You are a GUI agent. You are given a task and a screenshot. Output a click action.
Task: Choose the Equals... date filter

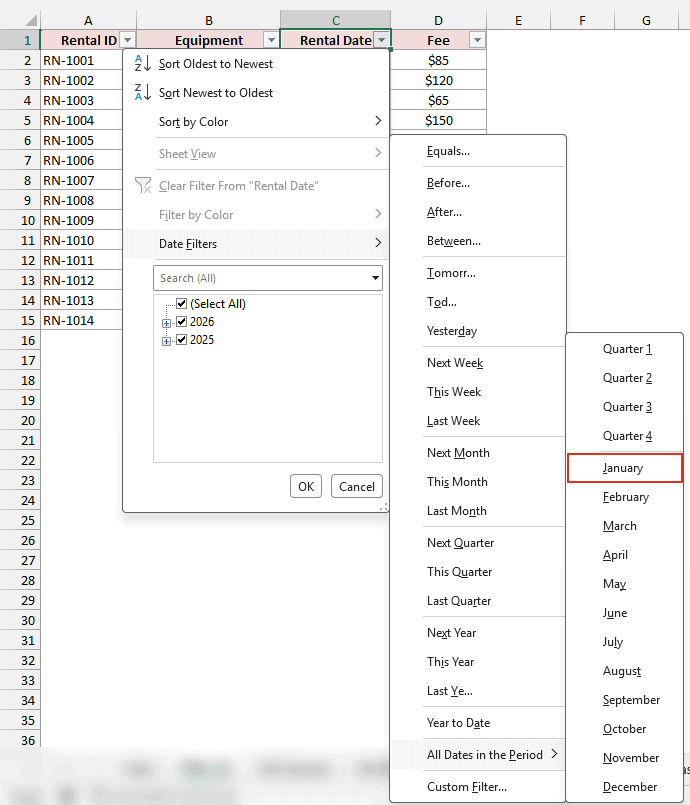(478, 151)
